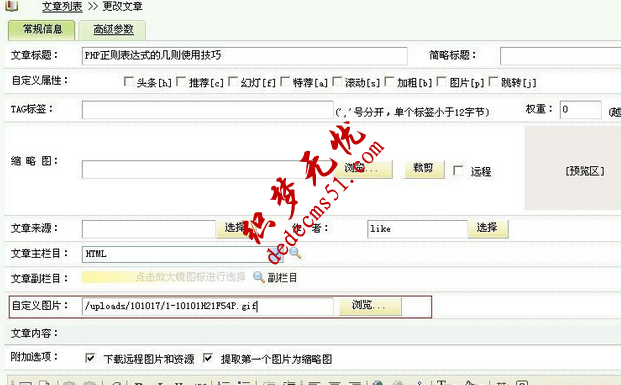Click the TAG标签 input field
The width and height of the screenshot is (621, 385).
click(x=208, y=110)
